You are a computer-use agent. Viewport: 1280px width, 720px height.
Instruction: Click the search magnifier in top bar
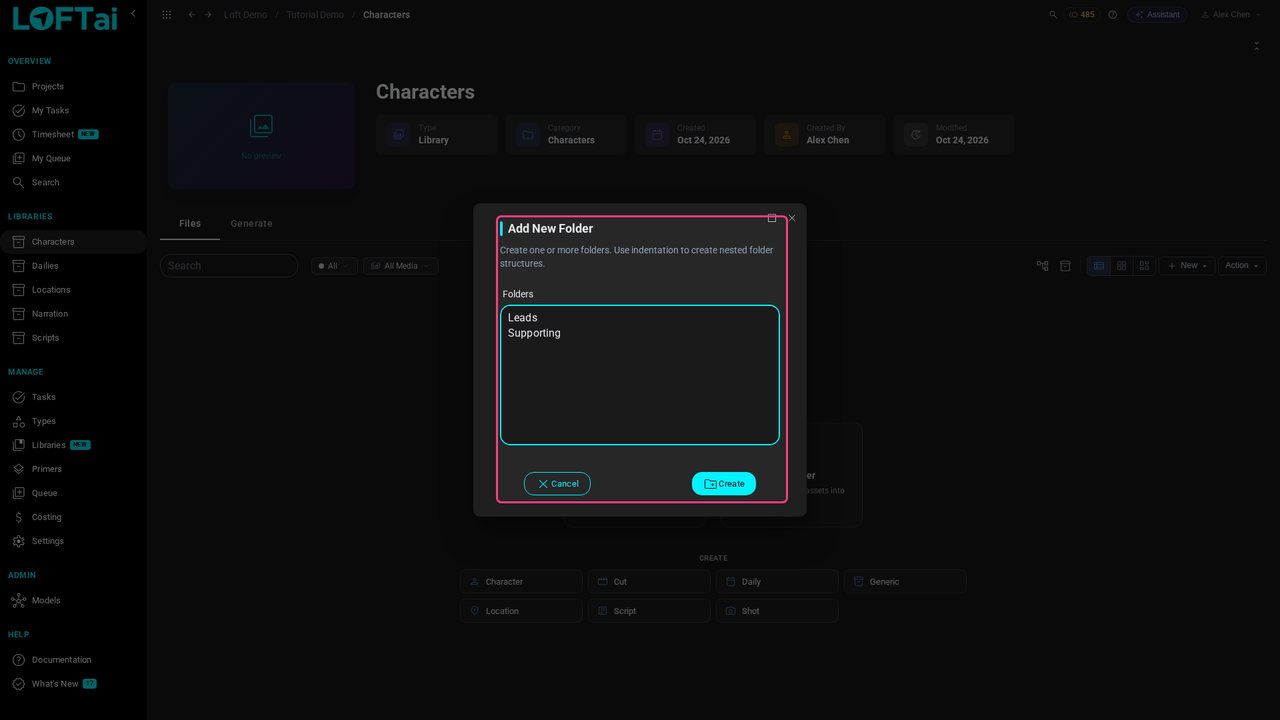click(1053, 15)
